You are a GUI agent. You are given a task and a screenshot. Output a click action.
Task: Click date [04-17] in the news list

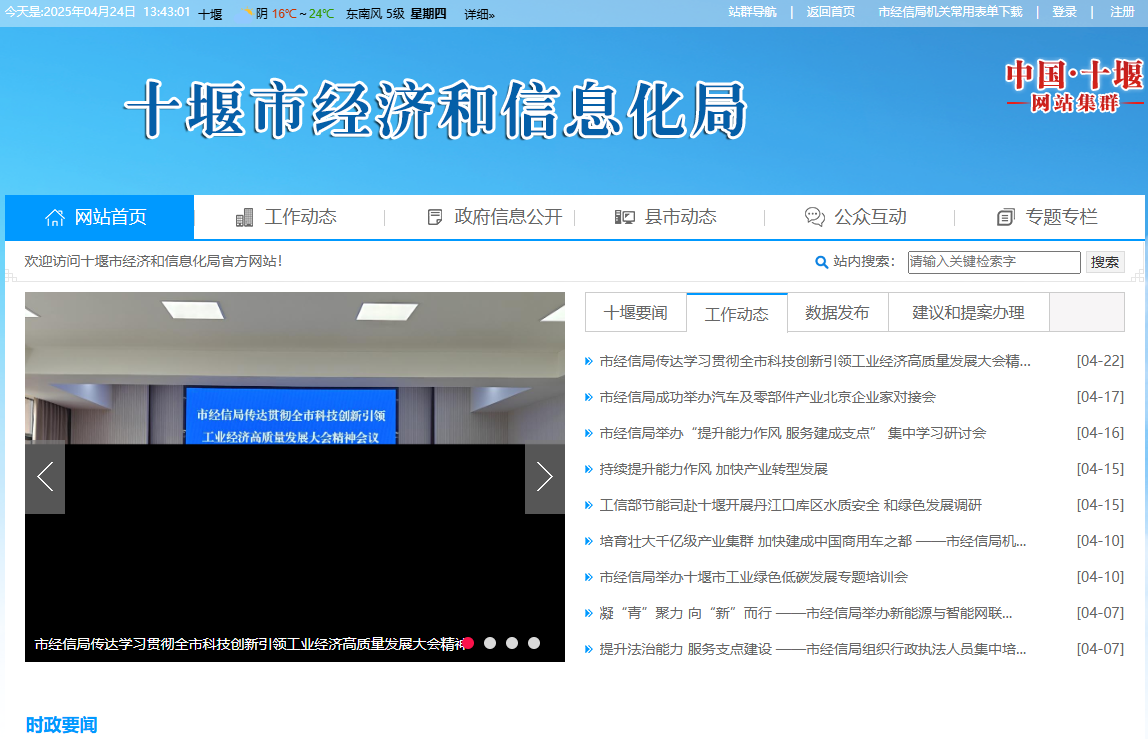1100,397
